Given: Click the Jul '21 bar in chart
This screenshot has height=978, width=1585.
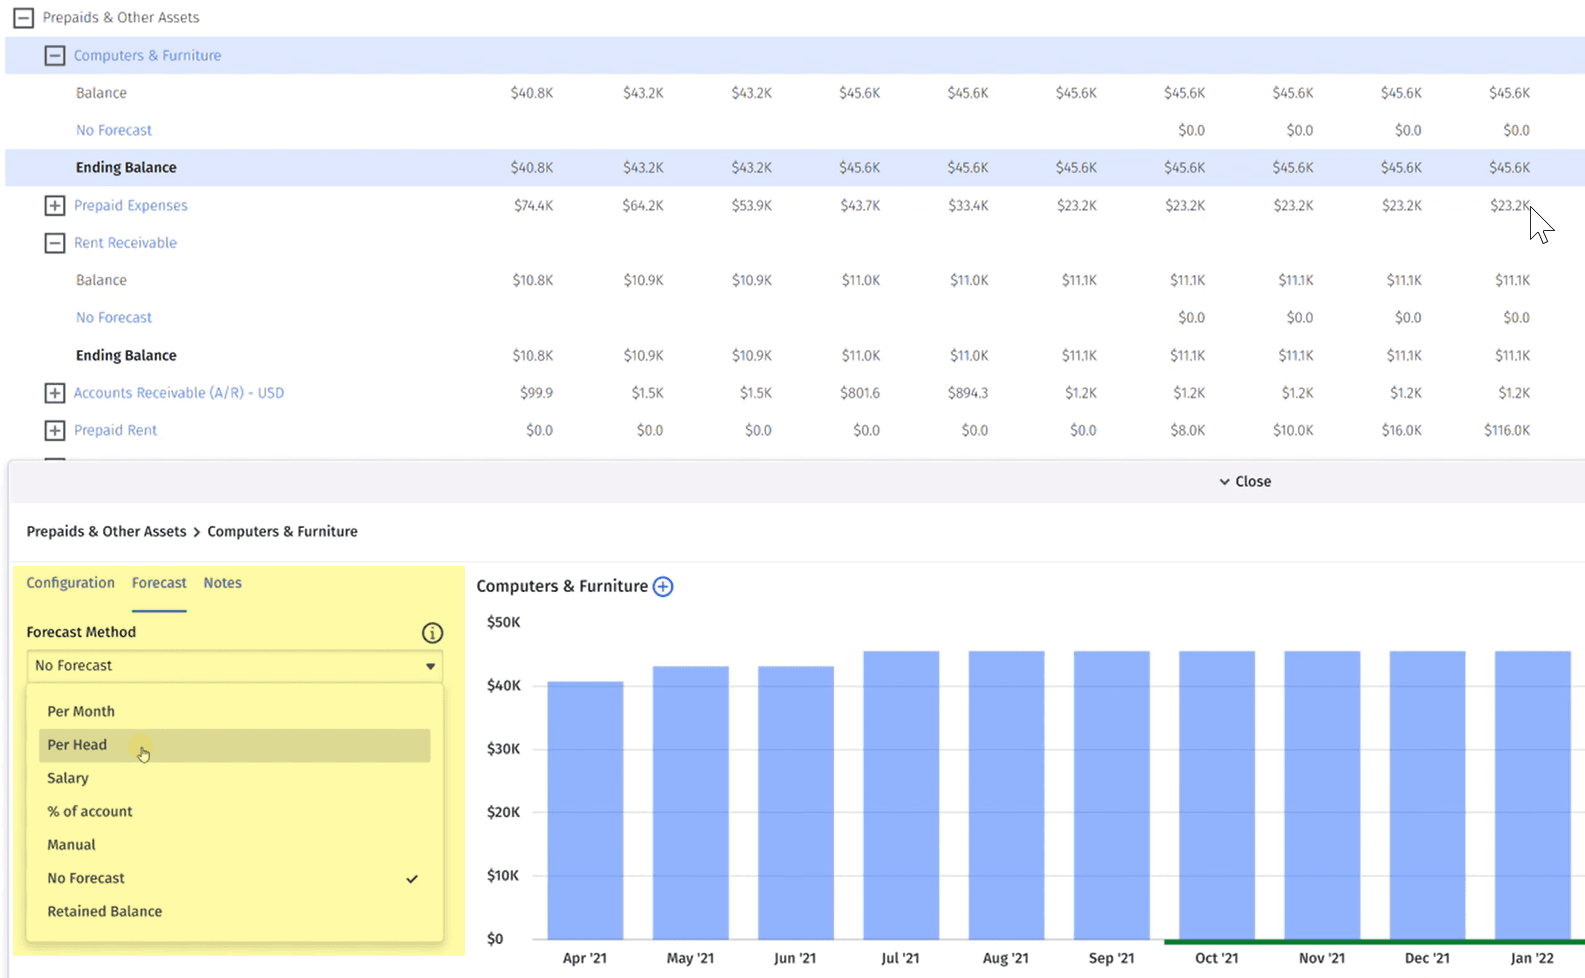Looking at the screenshot, I should click(900, 795).
